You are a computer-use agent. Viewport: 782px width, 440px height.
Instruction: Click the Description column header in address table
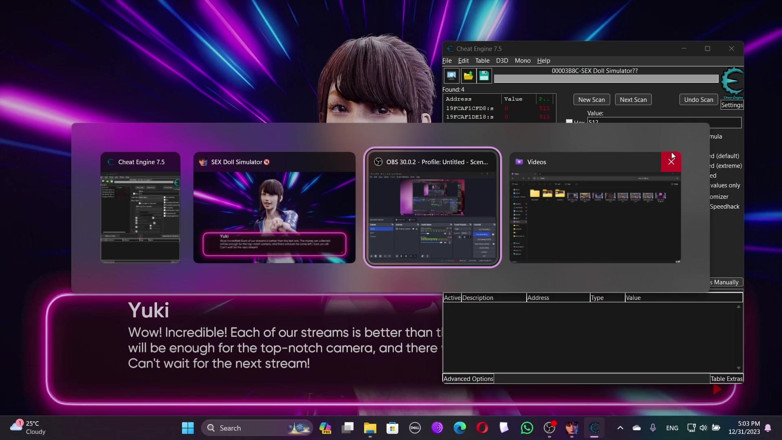point(493,297)
